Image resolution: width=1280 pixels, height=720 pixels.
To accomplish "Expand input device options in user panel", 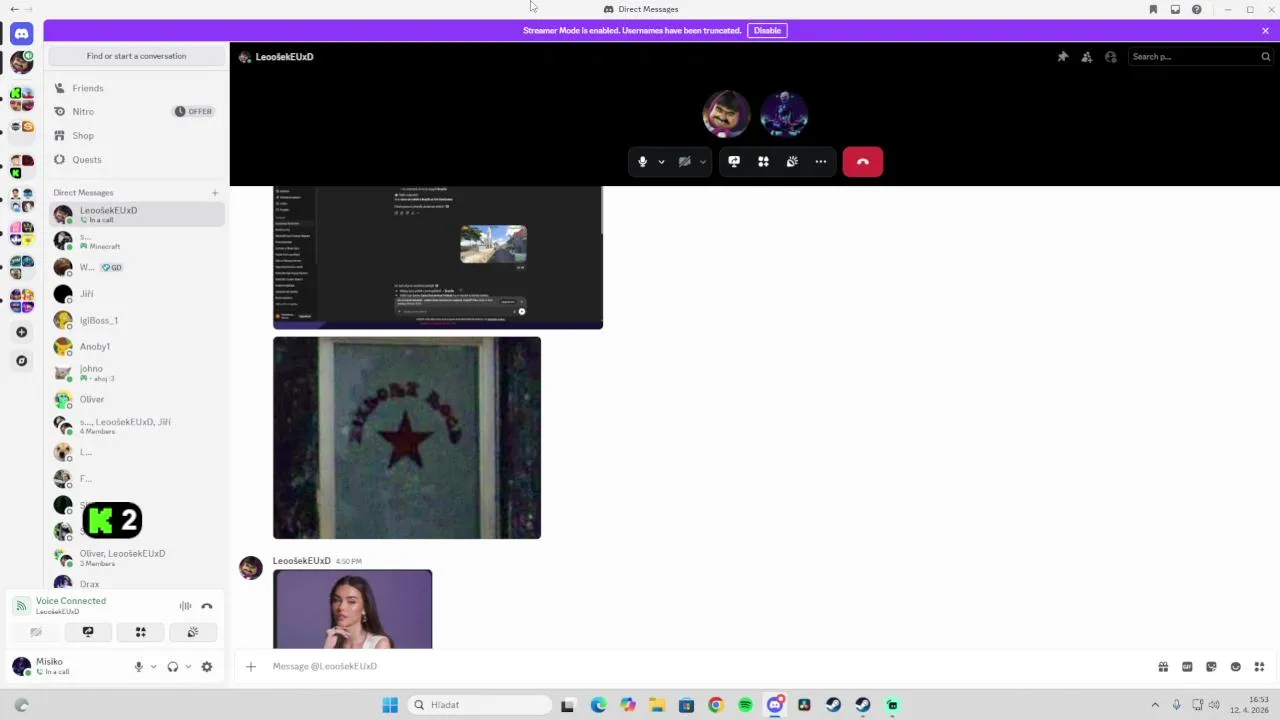I will (x=153, y=667).
